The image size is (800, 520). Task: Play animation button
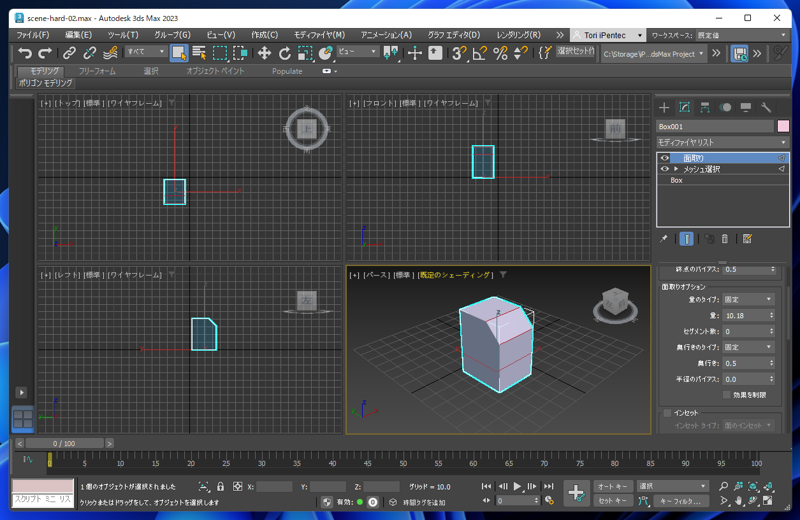[x=517, y=486]
